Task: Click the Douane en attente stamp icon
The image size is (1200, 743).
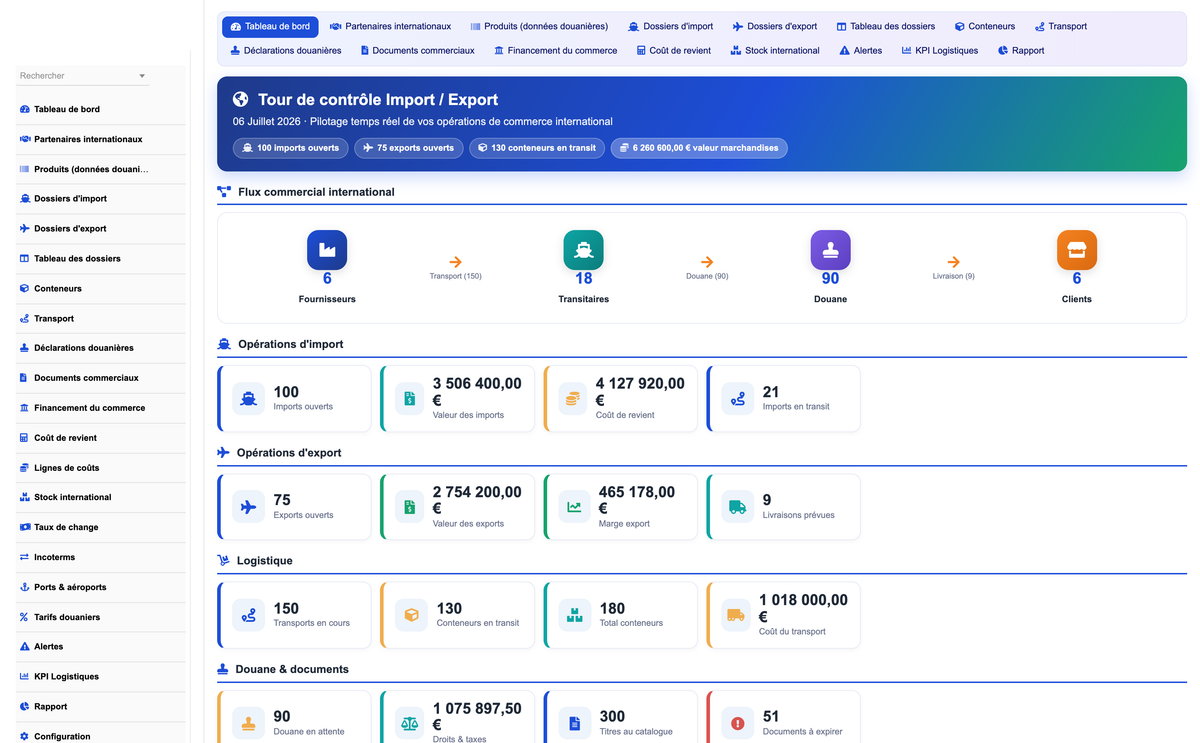Action: coord(248,723)
